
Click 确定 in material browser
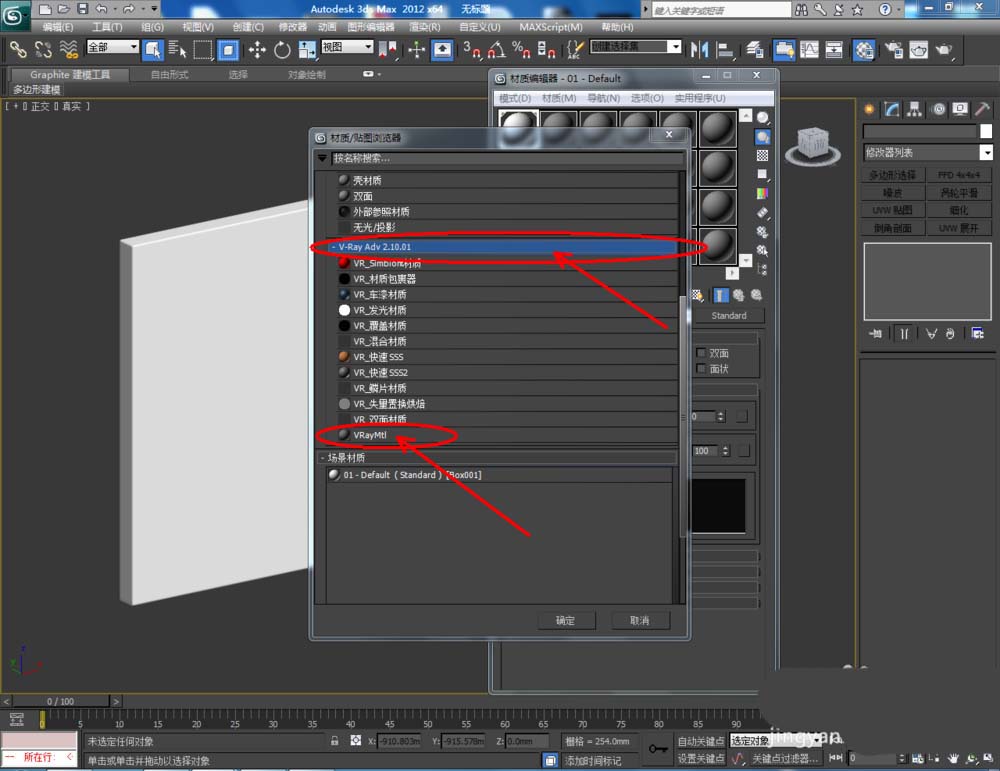click(566, 620)
